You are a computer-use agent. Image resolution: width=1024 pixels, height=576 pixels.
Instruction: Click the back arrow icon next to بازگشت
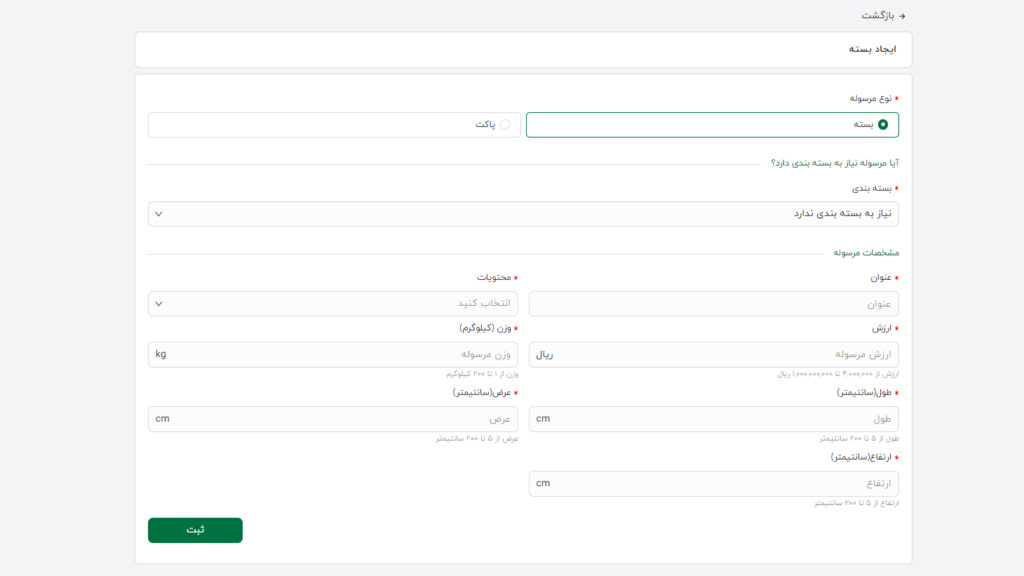coord(902,16)
